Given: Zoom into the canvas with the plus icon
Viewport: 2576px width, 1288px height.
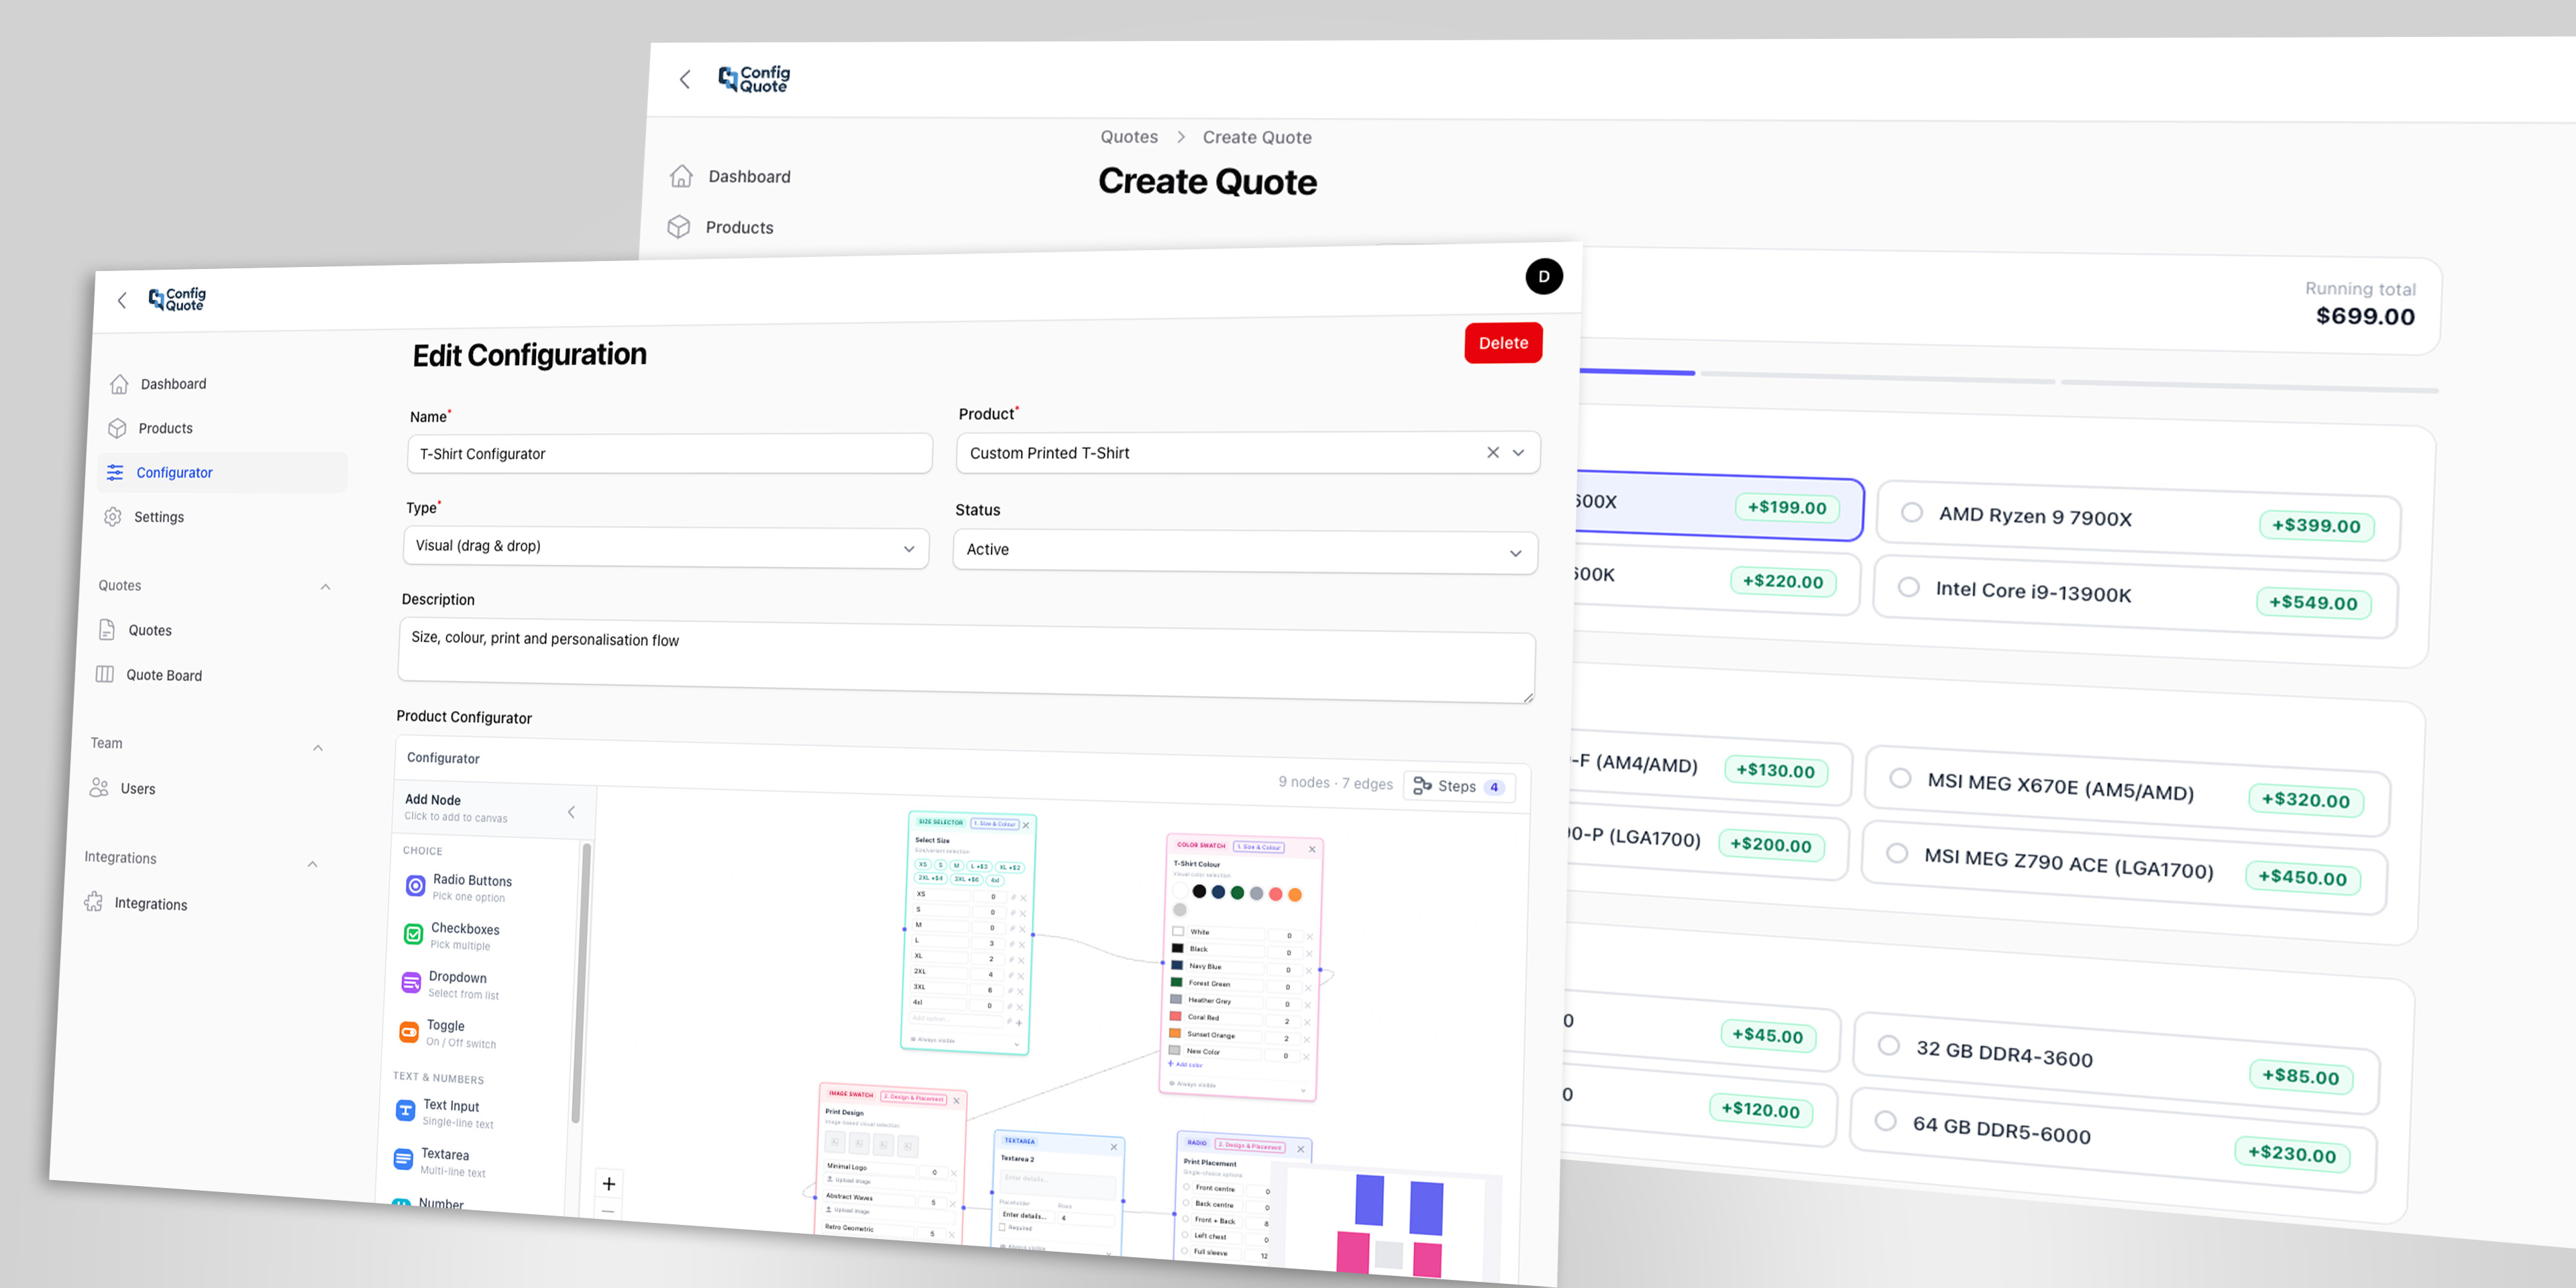Looking at the screenshot, I should coord(608,1183).
